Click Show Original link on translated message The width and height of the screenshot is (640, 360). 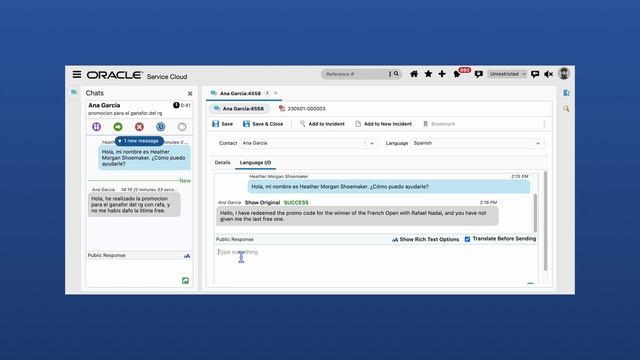(x=262, y=202)
